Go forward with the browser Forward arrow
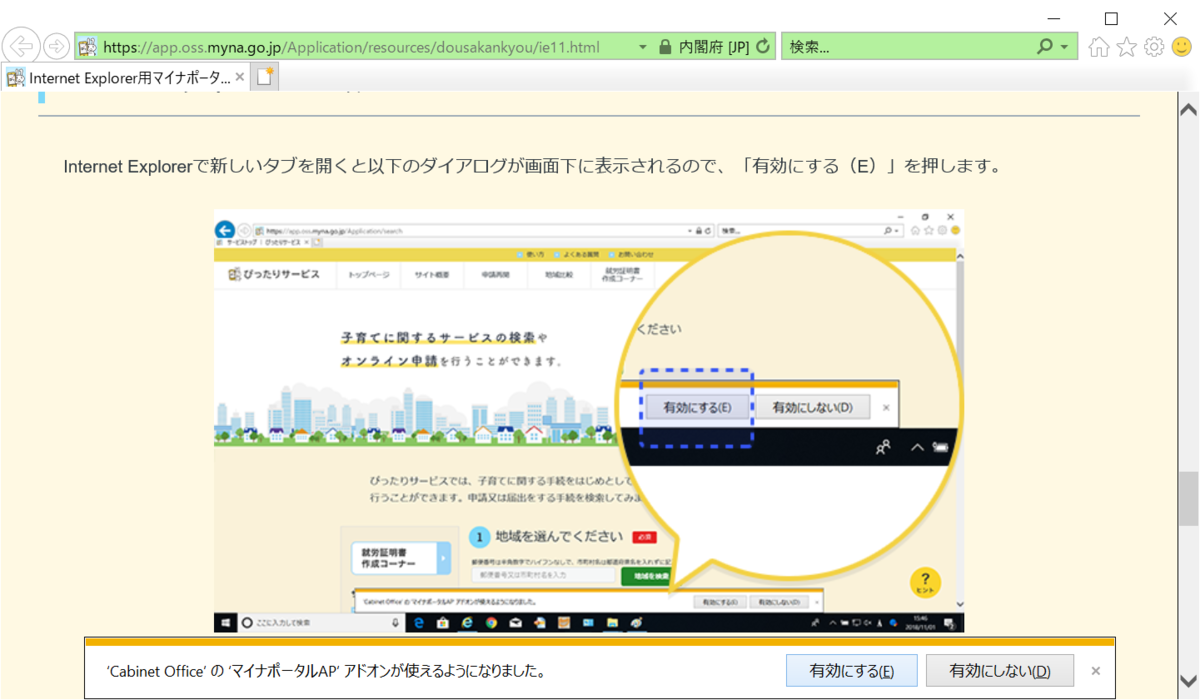The image size is (1200, 700). 57,46
